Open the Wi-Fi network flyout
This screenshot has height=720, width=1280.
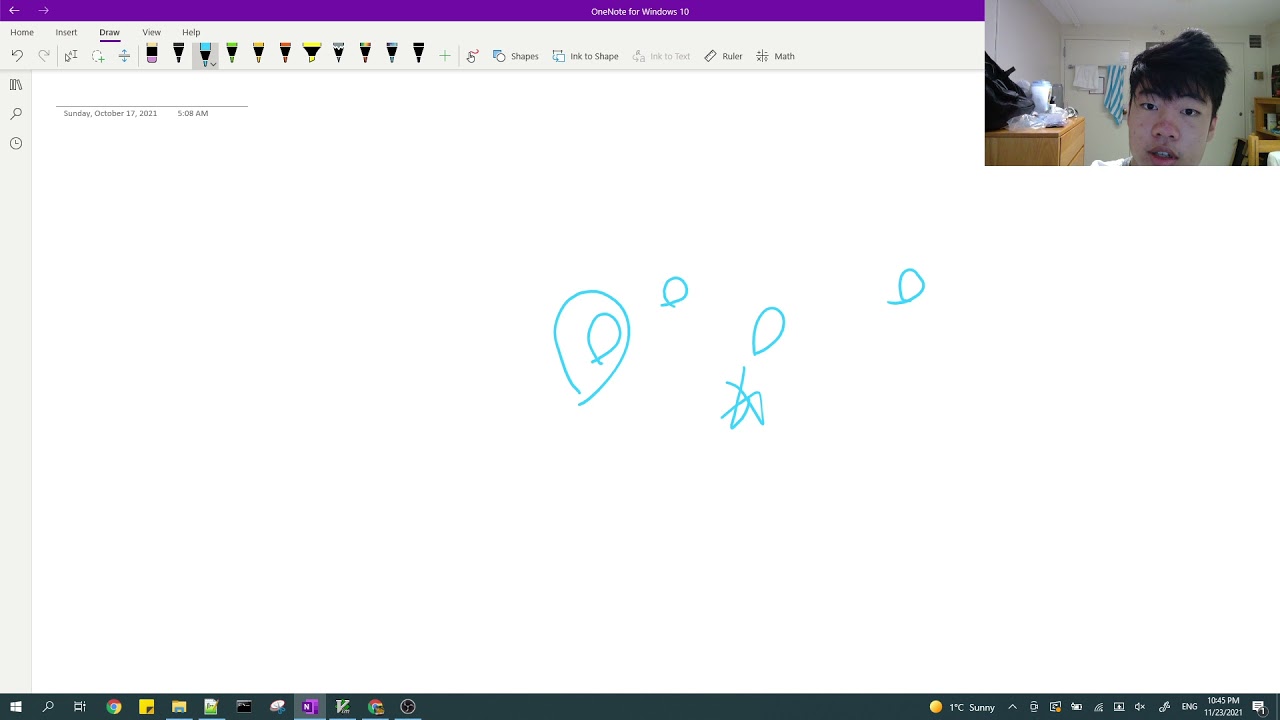click(x=1098, y=707)
